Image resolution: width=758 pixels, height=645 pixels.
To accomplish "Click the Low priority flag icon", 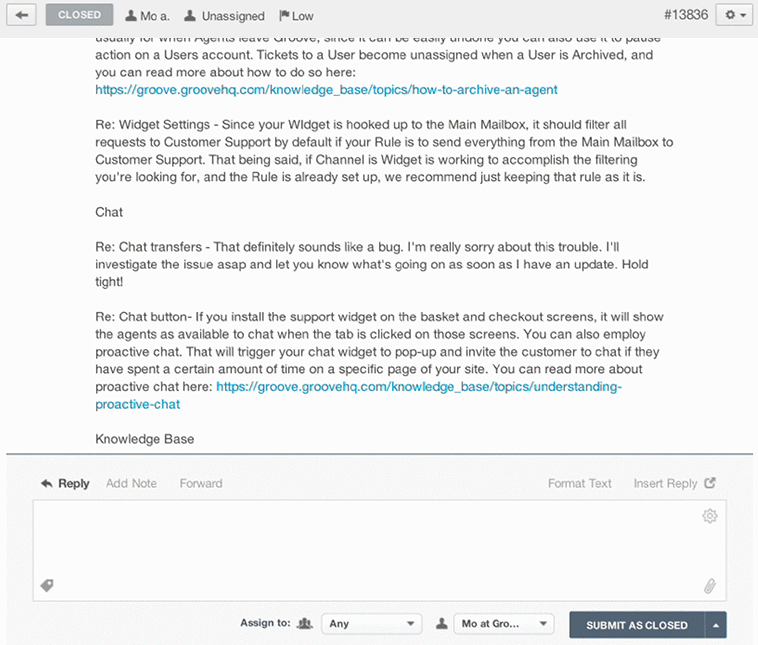I will 284,16.
